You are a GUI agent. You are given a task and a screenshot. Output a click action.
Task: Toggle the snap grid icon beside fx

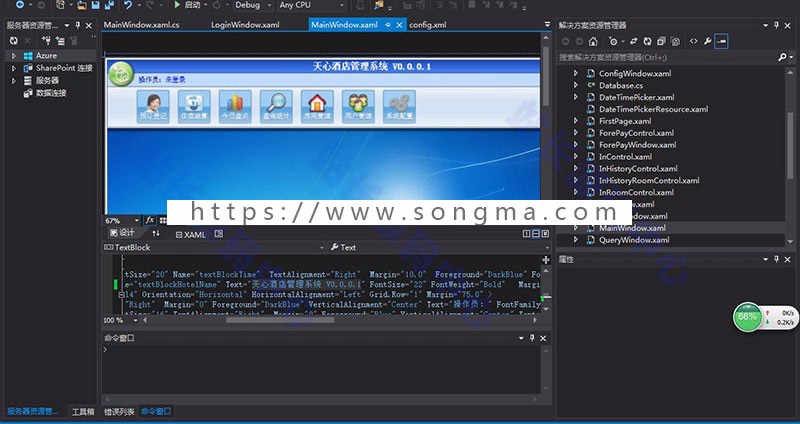point(163,220)
